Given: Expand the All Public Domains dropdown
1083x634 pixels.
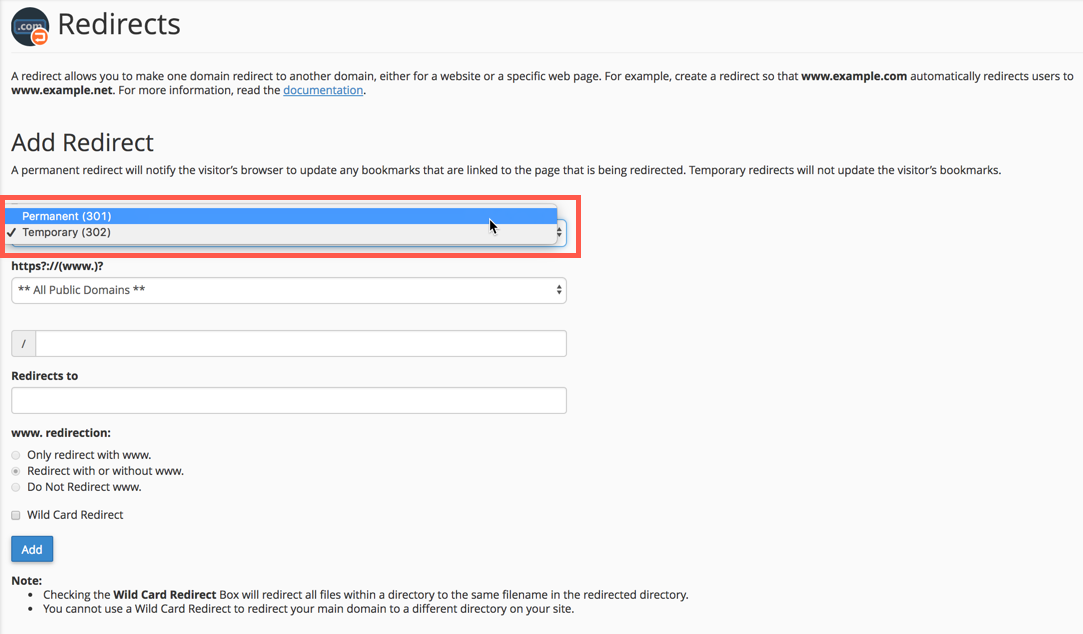Looking at the screenshot, I should [289, 290].
